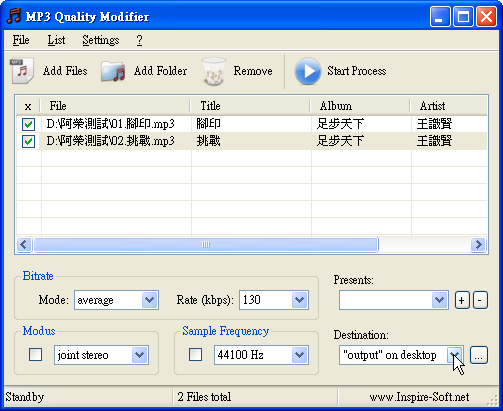Click the Add Files MP3 icon
Screen dimensions: 503x411
(x=22, y=70)
